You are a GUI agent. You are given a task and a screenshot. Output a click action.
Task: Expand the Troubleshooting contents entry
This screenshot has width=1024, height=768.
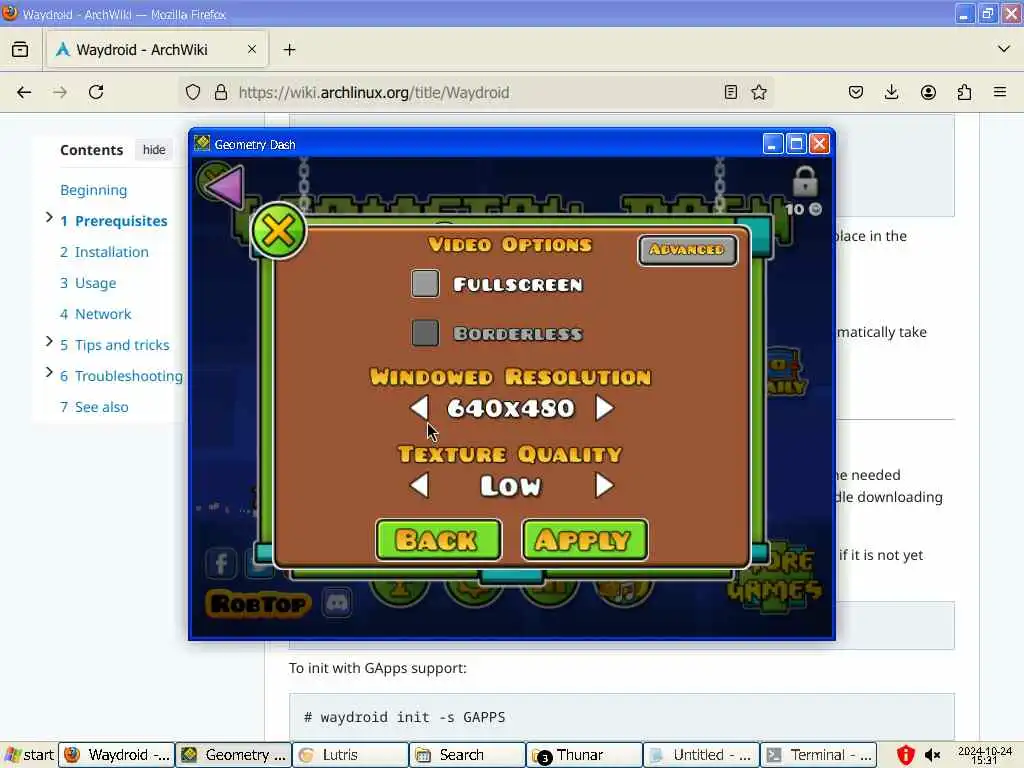point(49,372)
